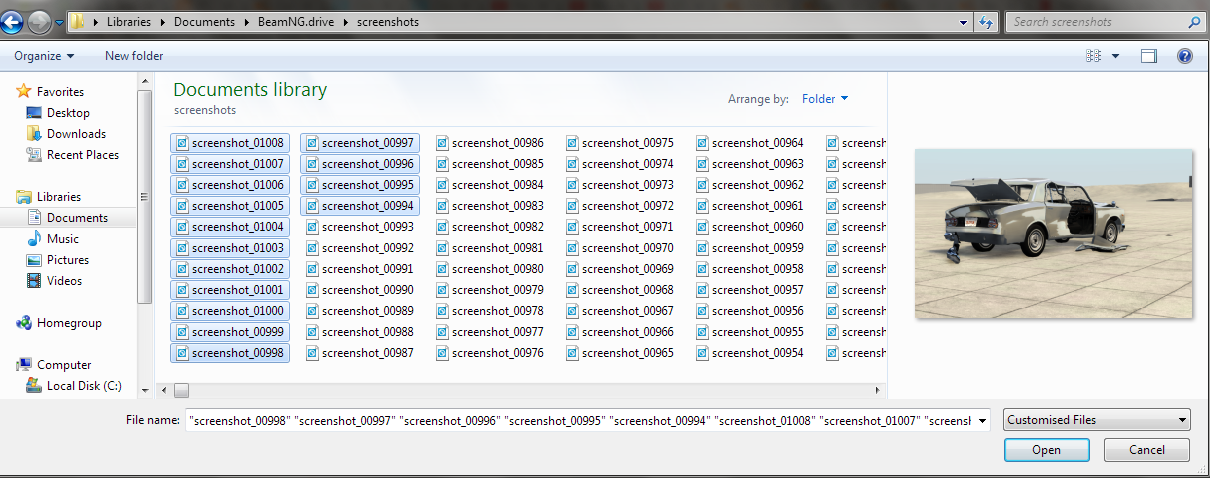
Task: Open Homegroup in navigation pane
Action: coord(69,323)
